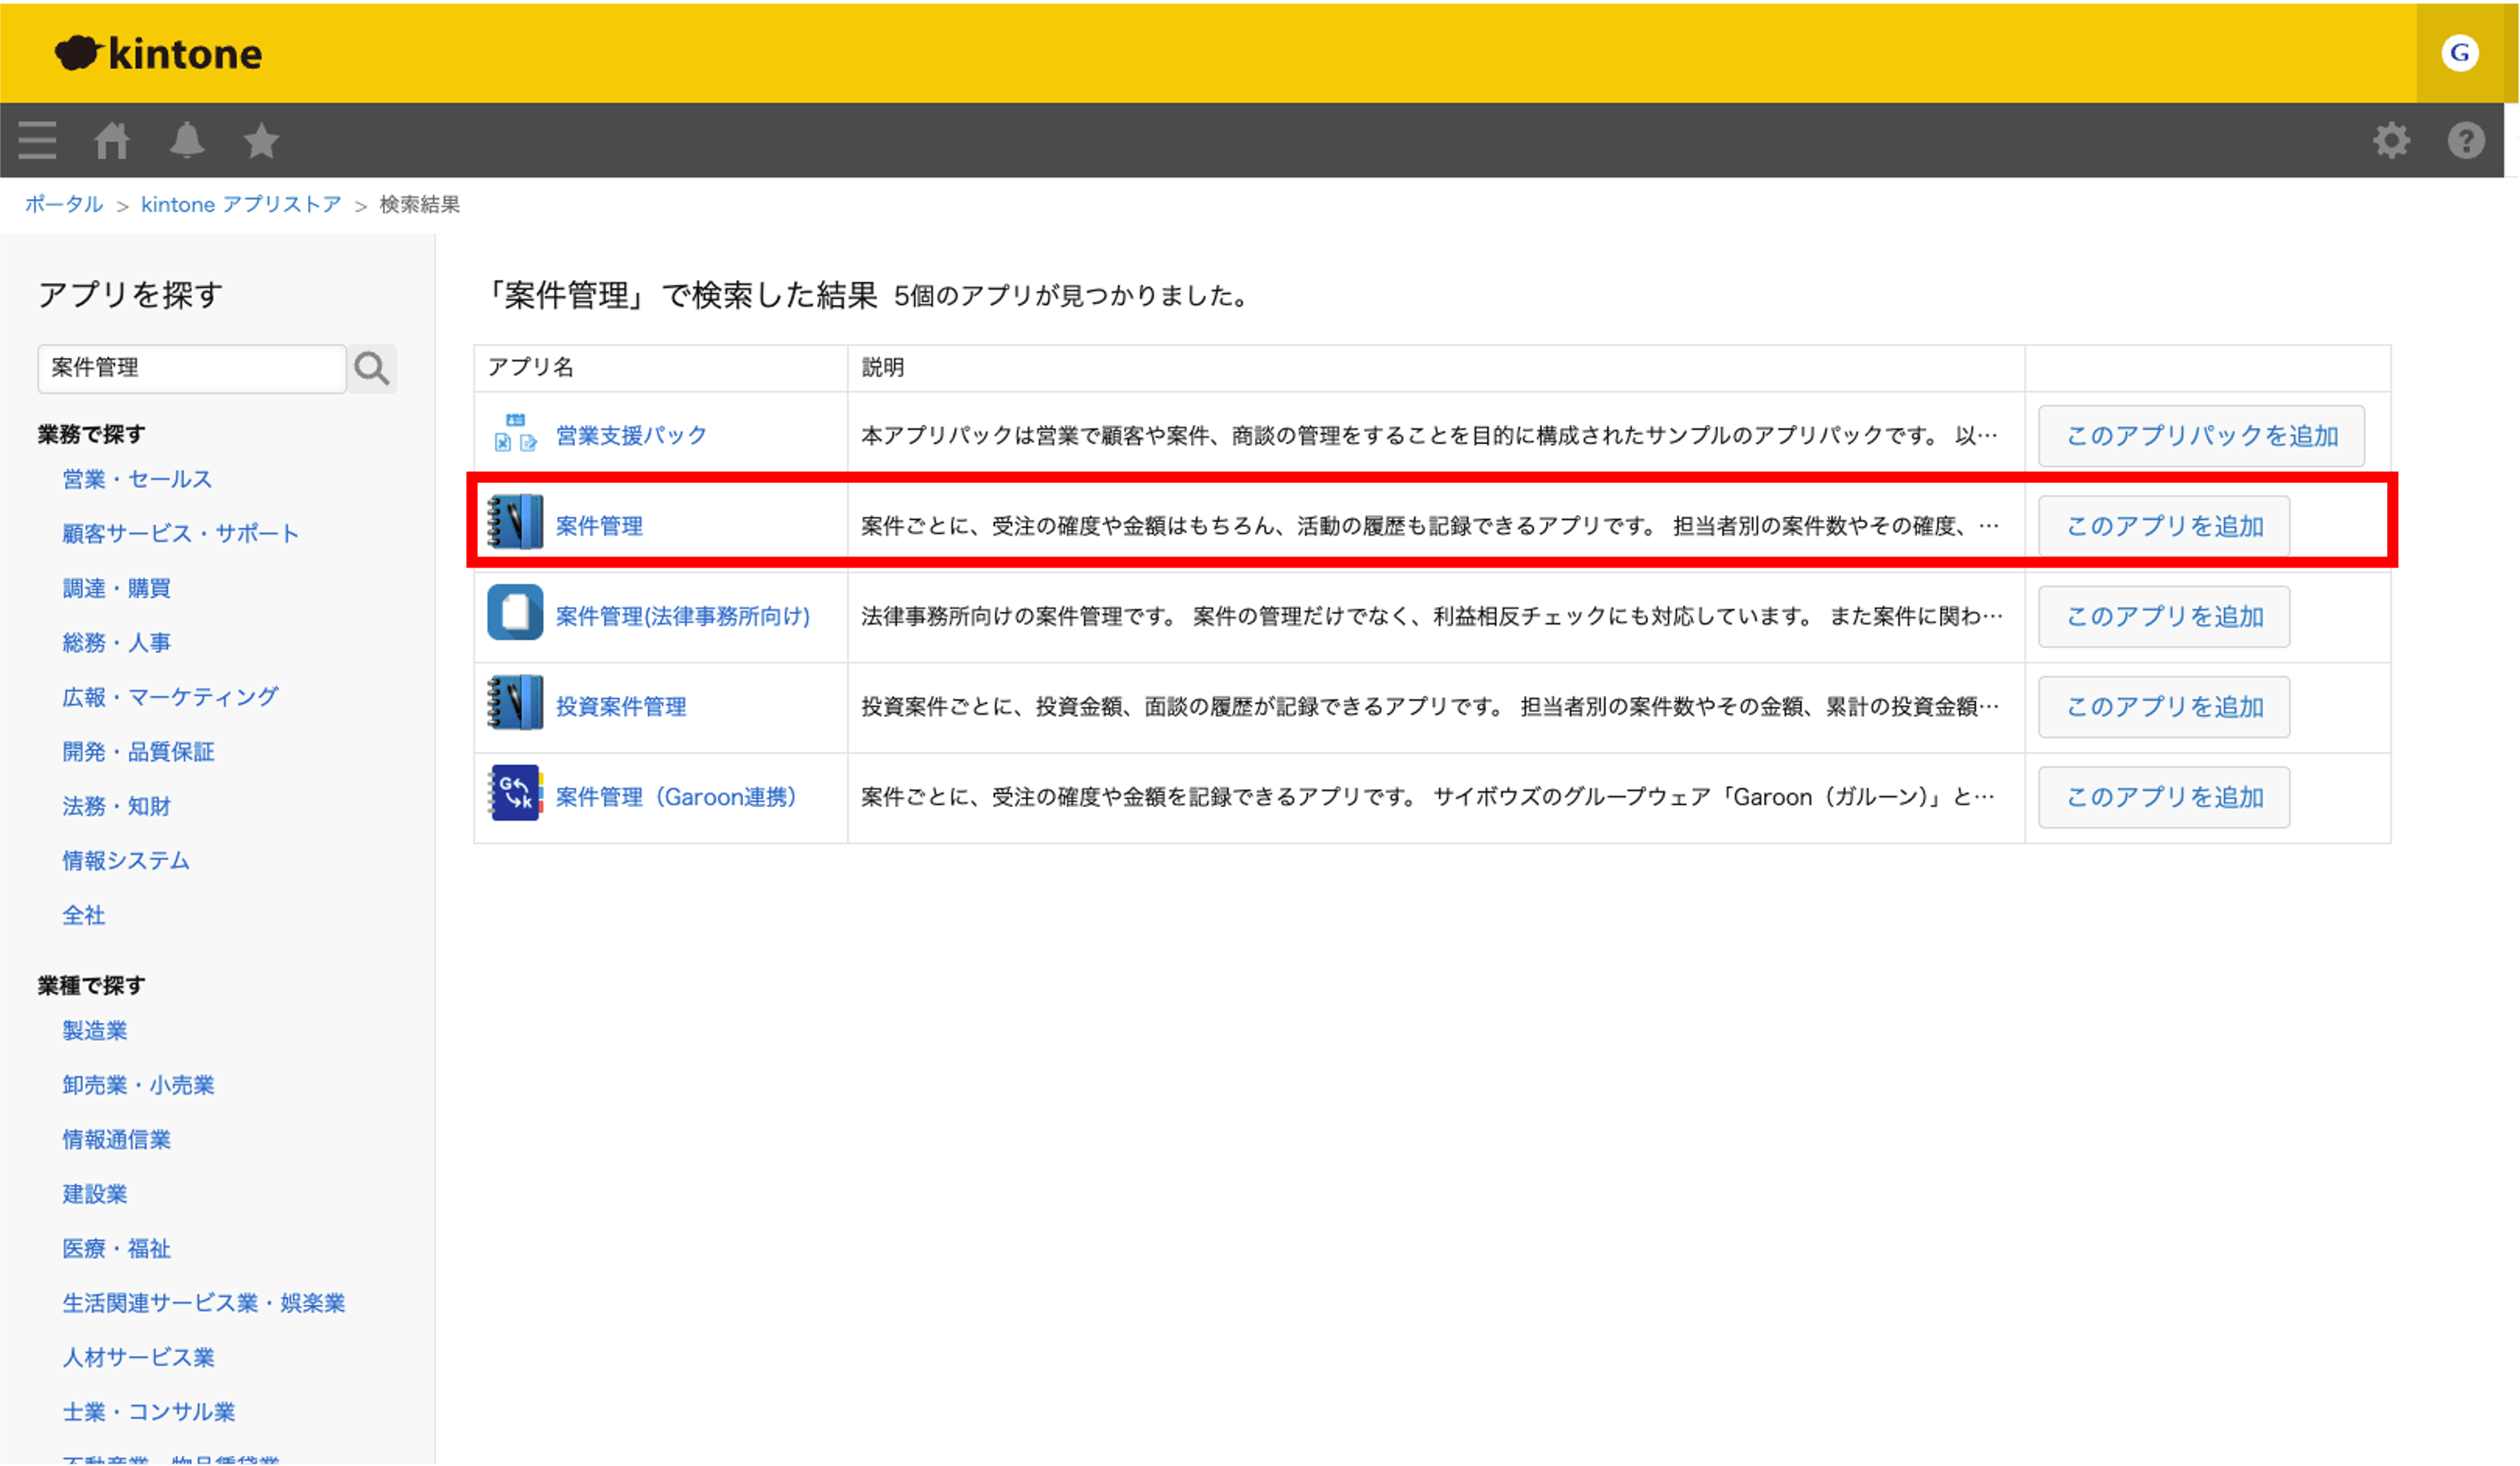Click the 案件管理(法律事務所向け) app icon
The width and height of the screenshot is (2520, 1466).
pos(515,612)
